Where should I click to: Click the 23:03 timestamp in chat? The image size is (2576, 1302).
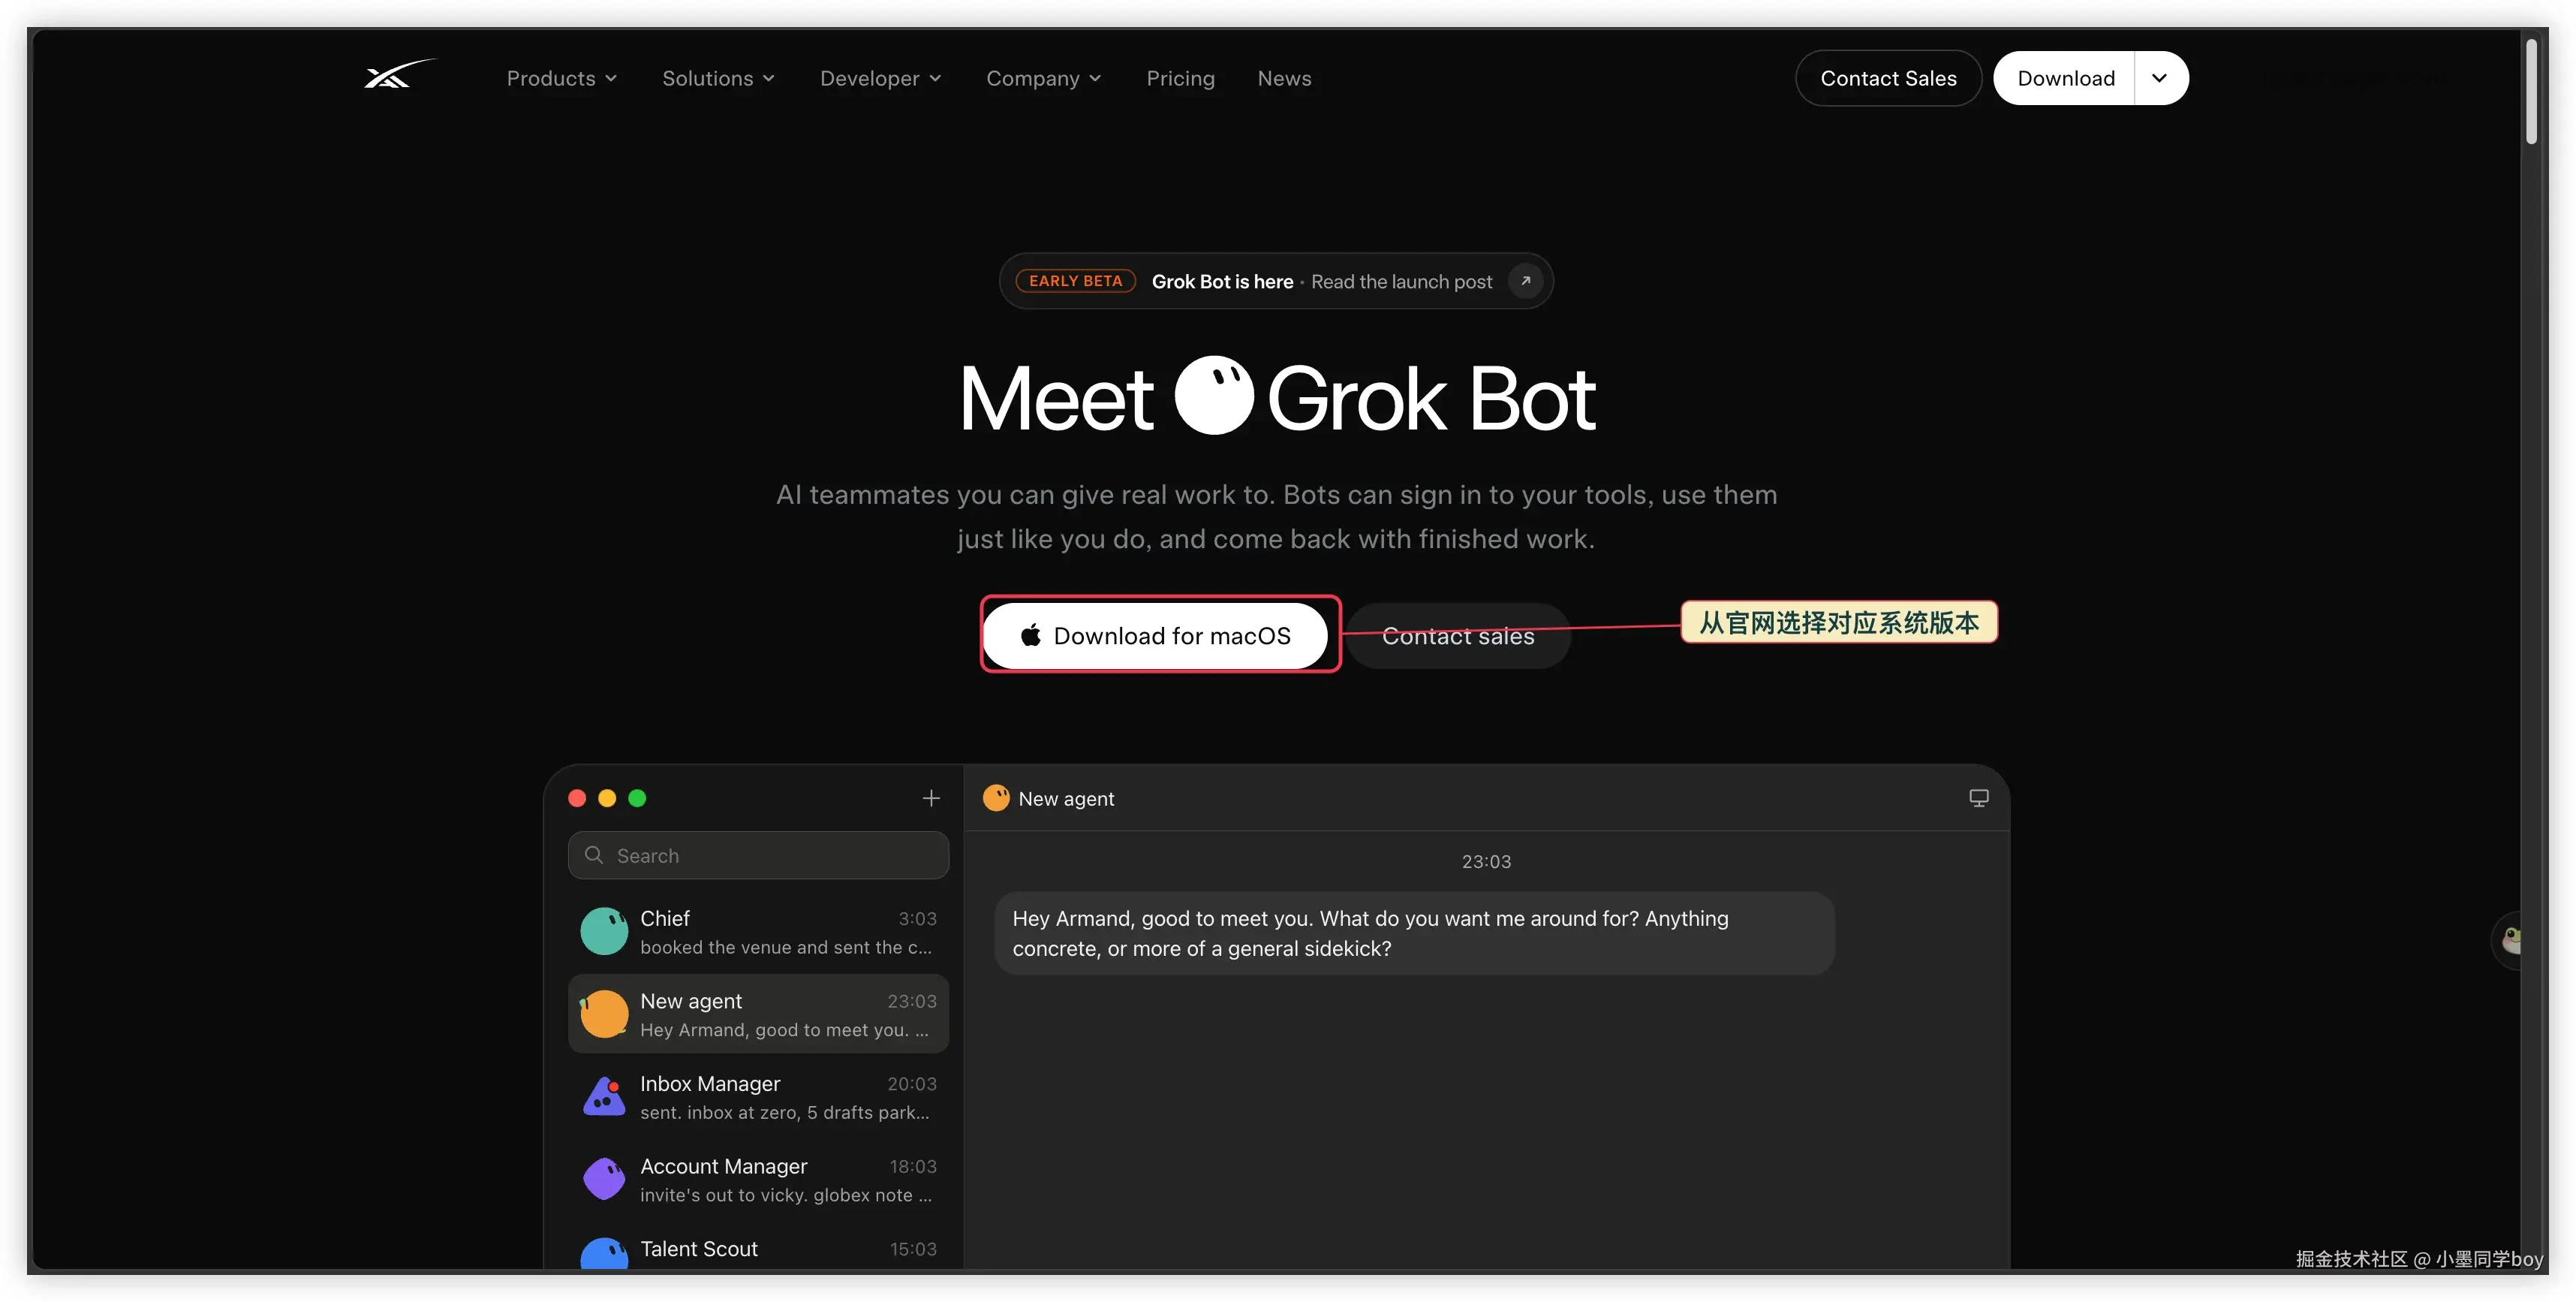(1486, 861)
